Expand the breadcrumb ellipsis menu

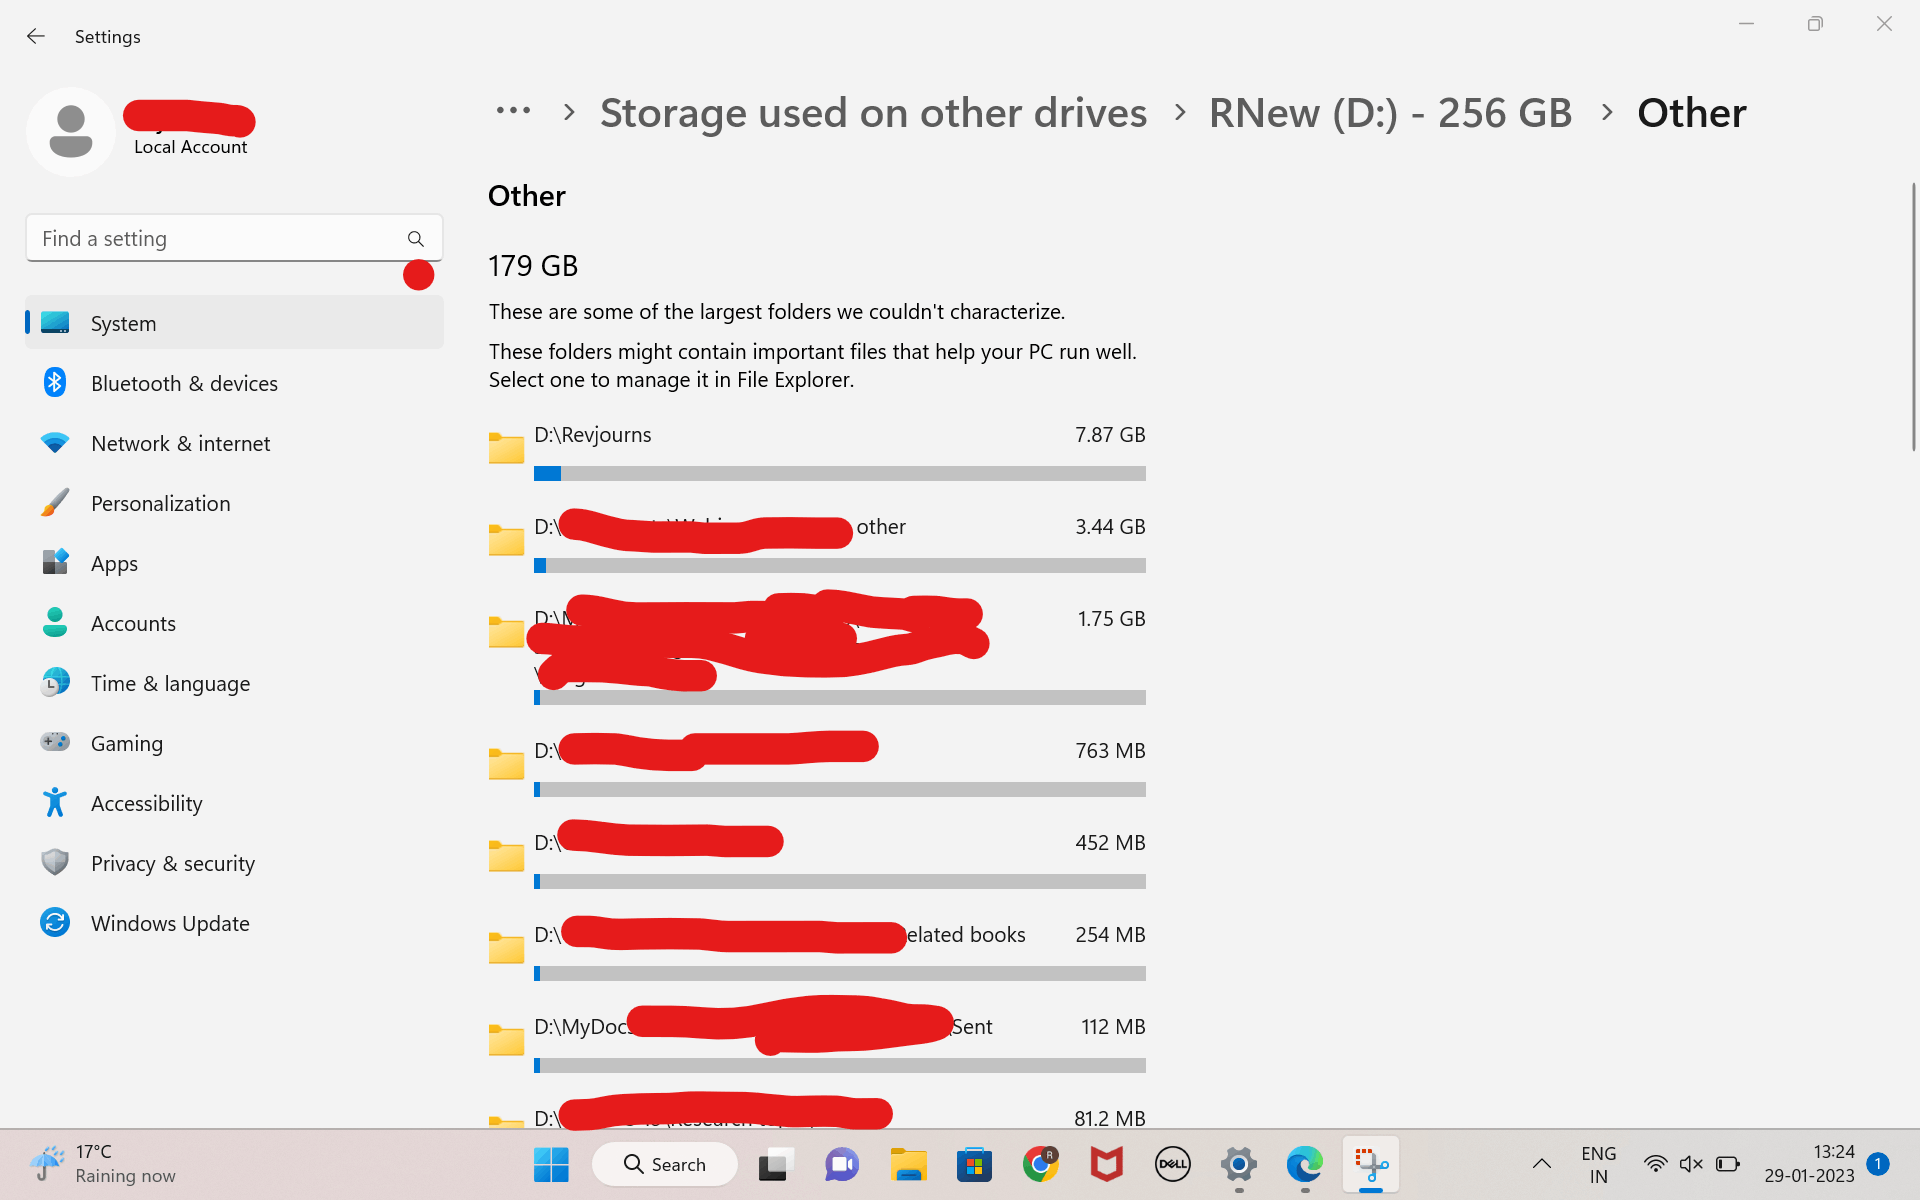(x=513, y=112)
